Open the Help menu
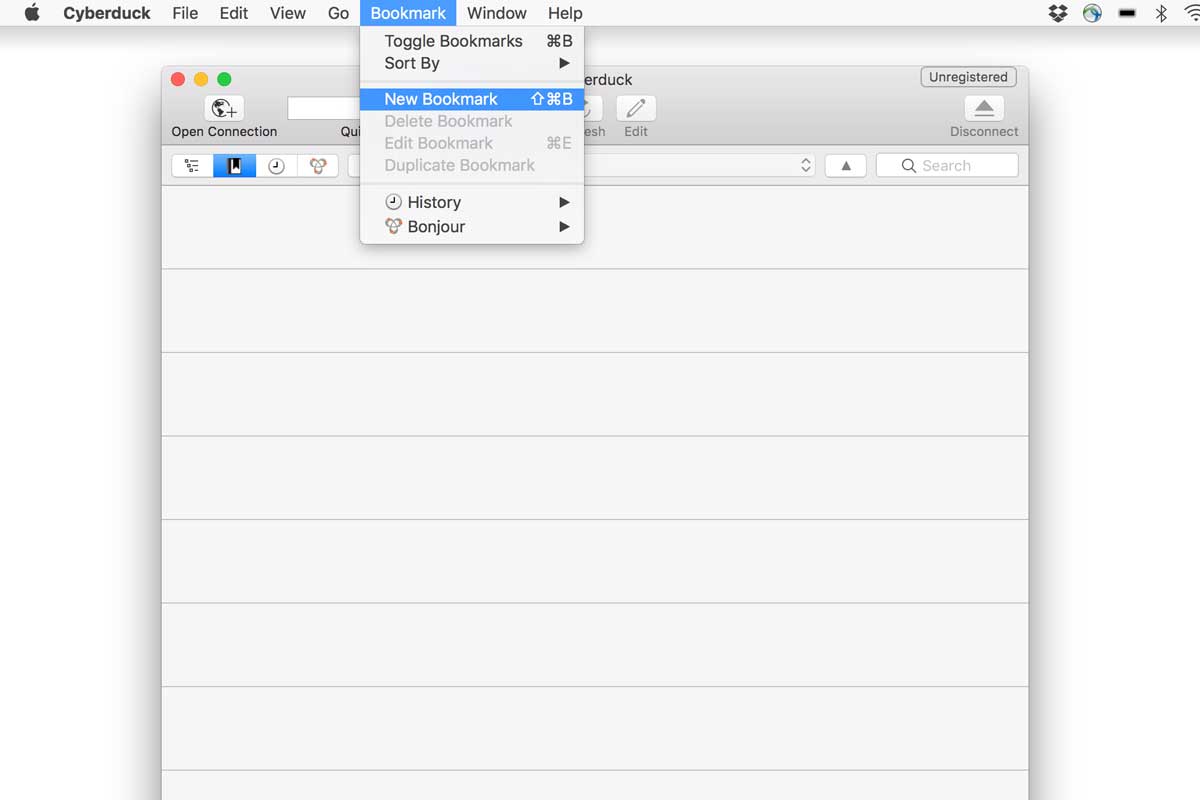 (x=565, y=13)
